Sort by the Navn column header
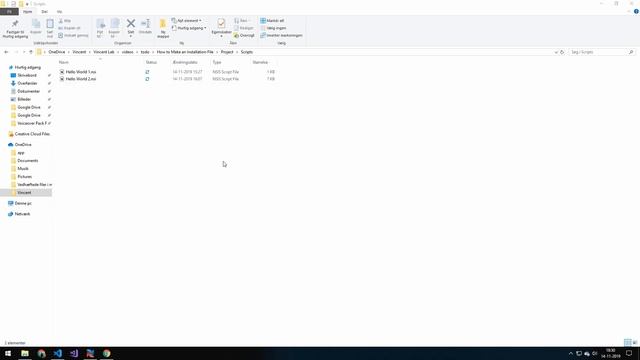 (64, 62)
